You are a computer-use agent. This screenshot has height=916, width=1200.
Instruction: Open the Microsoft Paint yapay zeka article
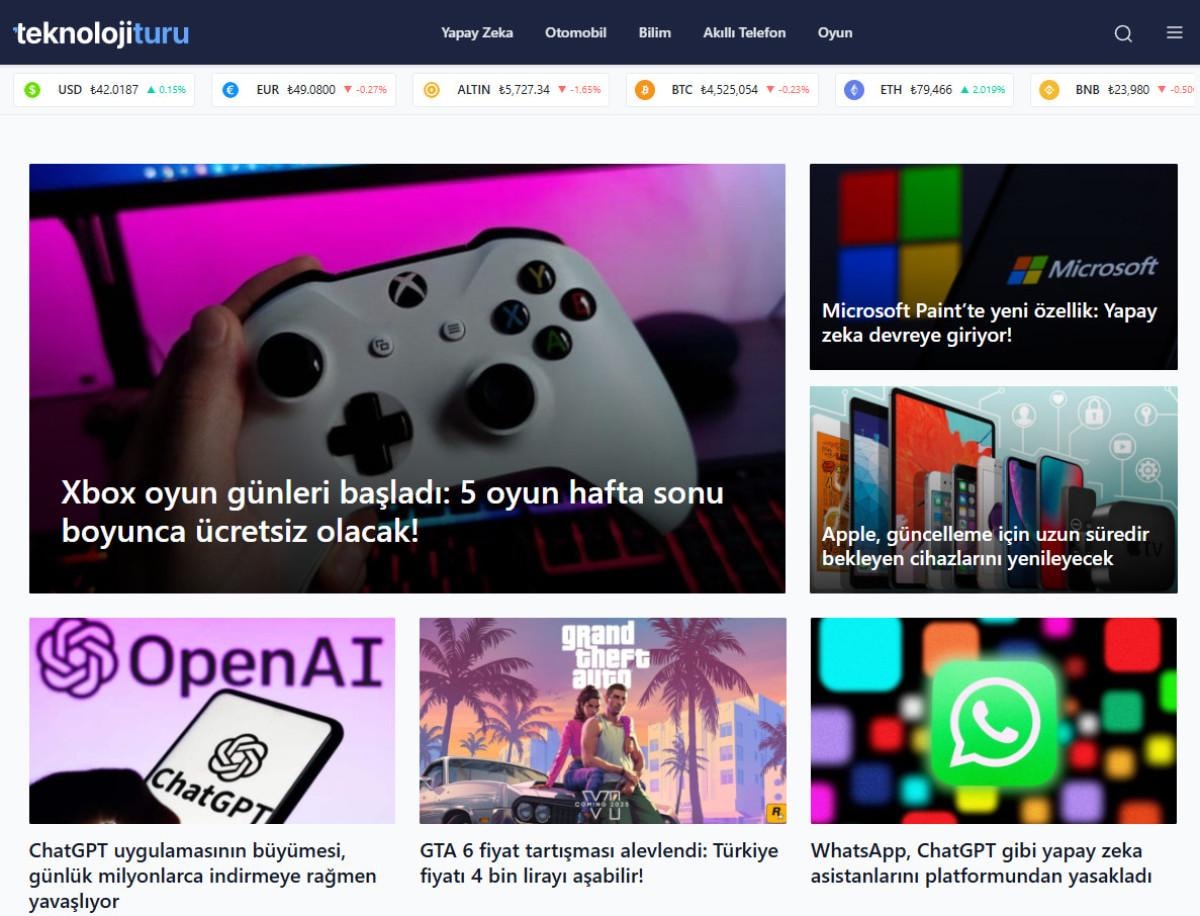pyautogui.click(x=989, y=323)
